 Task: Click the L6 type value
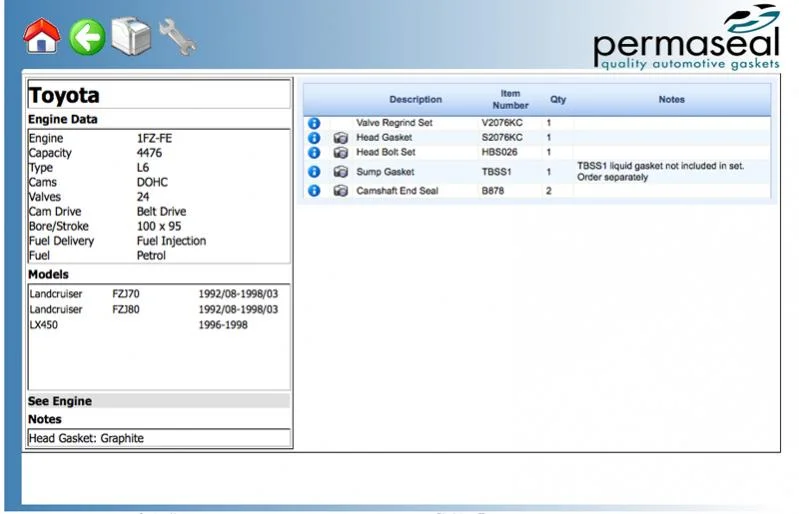pos(143,168)
